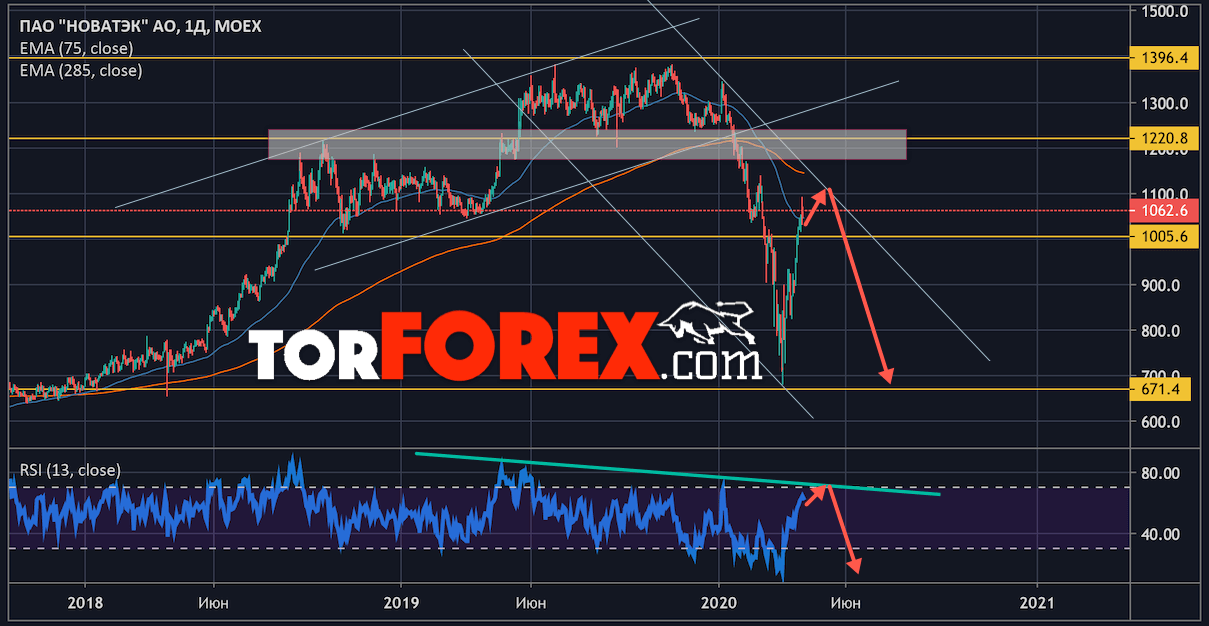This screenshot has height=626, width=1209.
Task: Click the 1220.8 price level label
Action: 1162,139
